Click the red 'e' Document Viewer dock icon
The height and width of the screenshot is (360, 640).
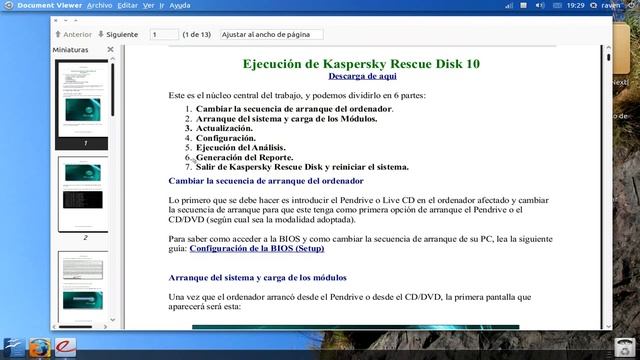[65, 347]
